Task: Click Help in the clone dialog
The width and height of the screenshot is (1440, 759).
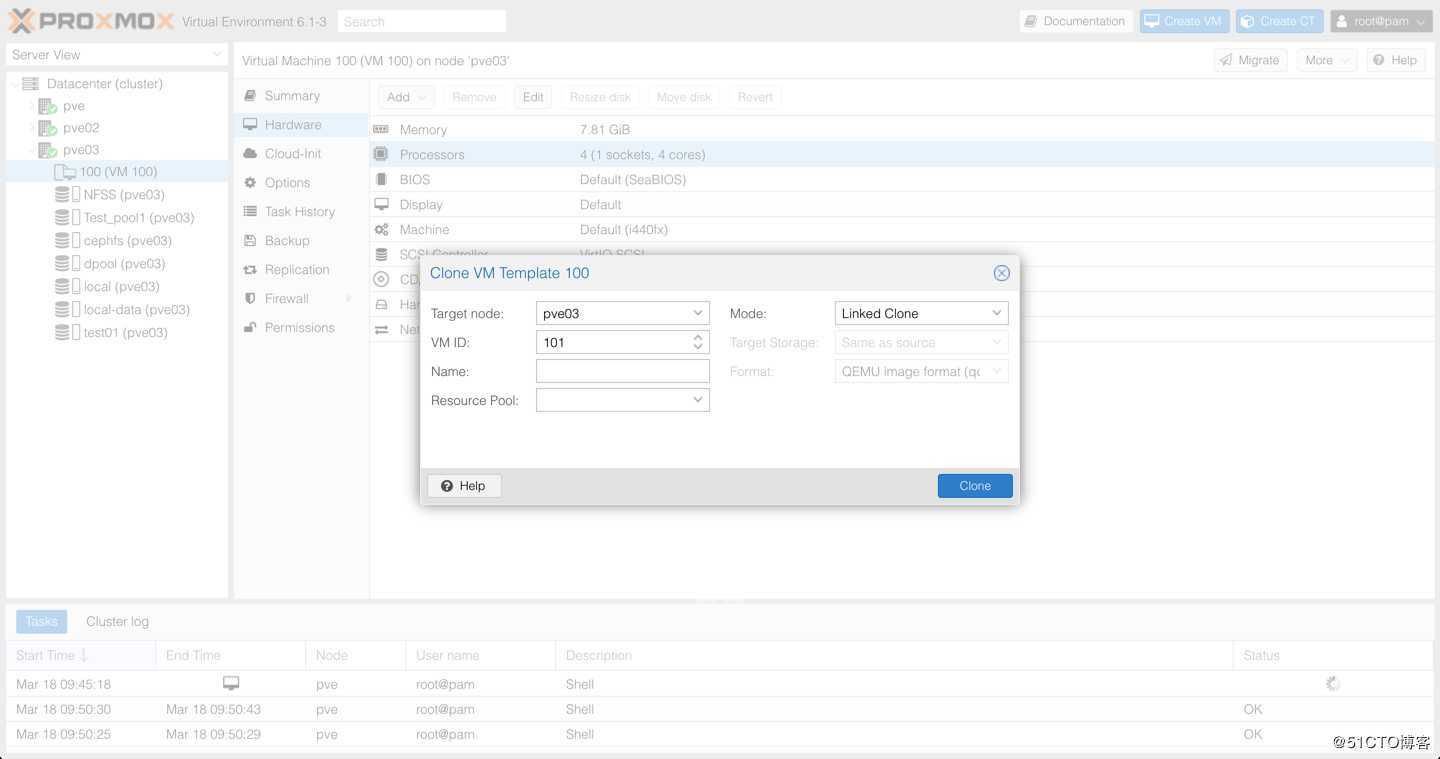Action: pyautogui.click(x=464, y=486)
